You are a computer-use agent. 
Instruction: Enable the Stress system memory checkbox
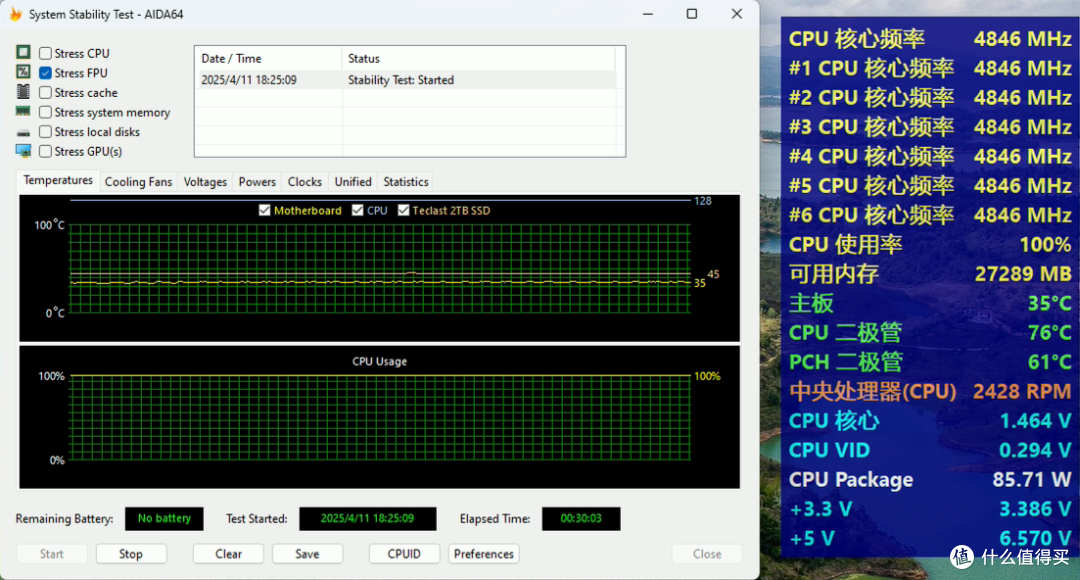point(45,112)
